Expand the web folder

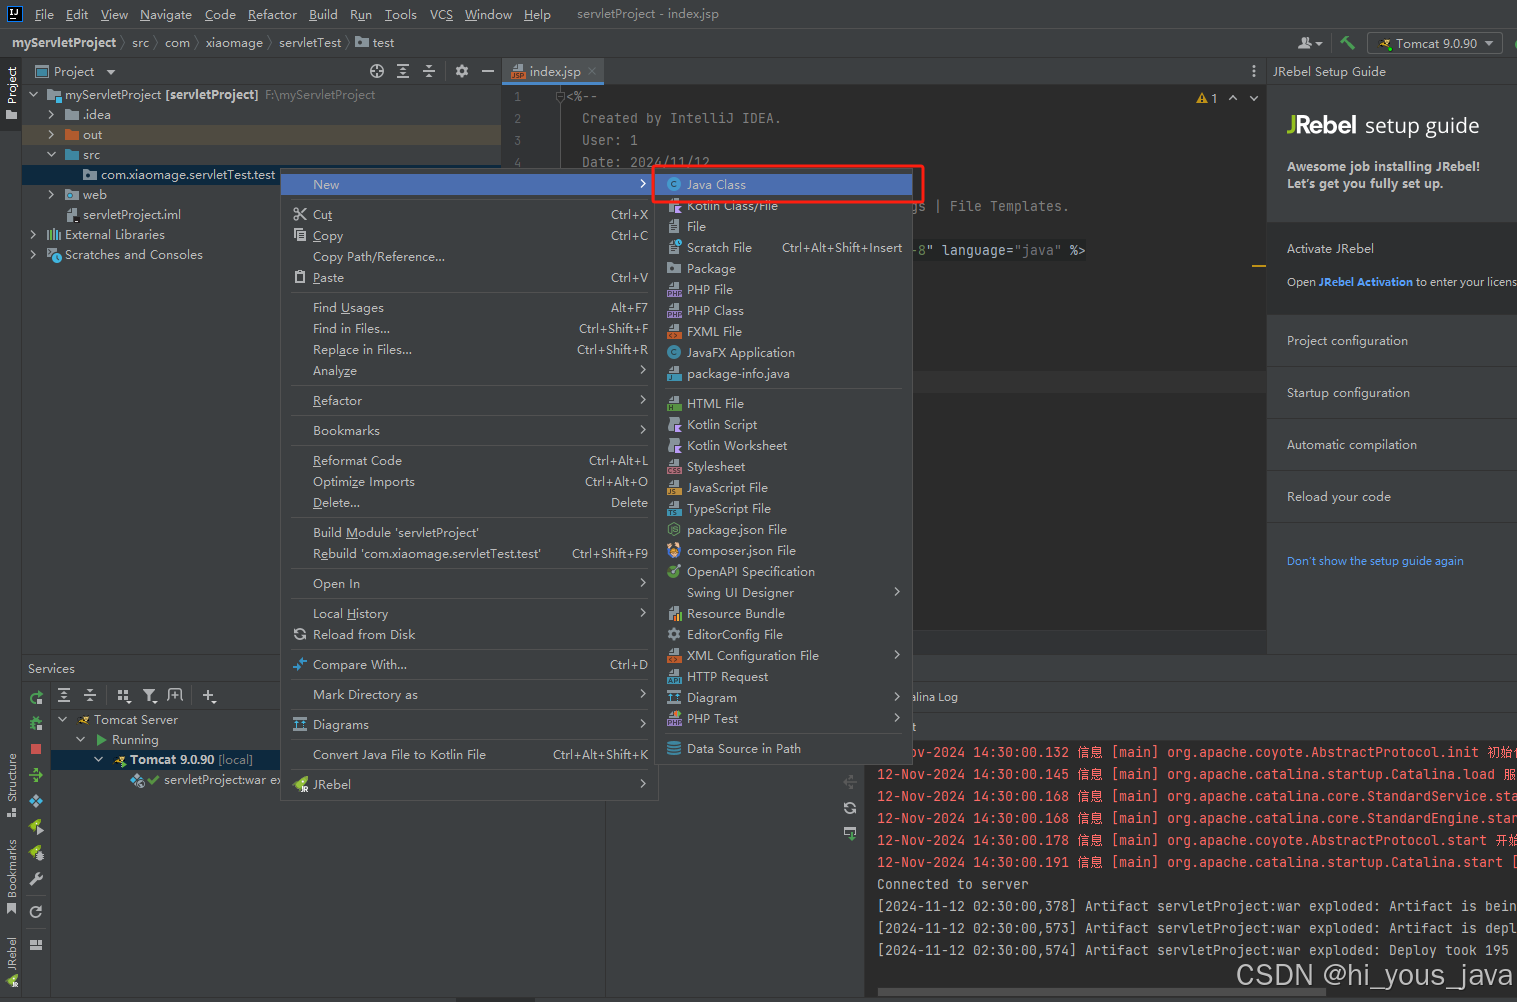(x=51, y=194)
